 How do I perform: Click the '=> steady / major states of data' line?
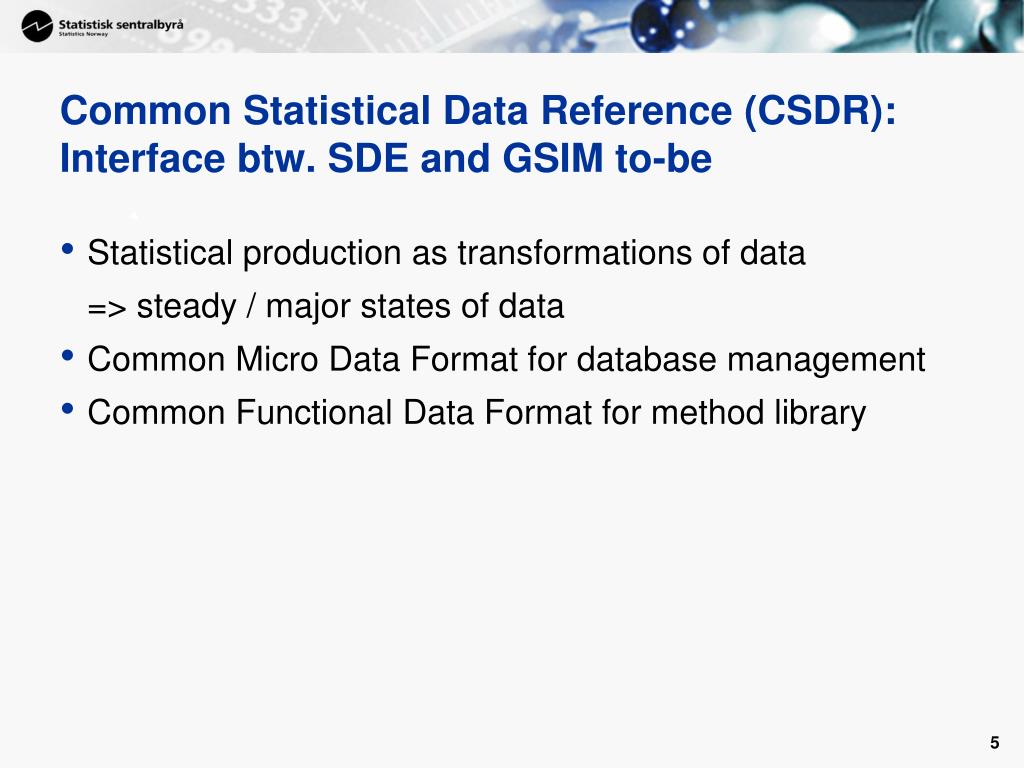tap(326, 307)
